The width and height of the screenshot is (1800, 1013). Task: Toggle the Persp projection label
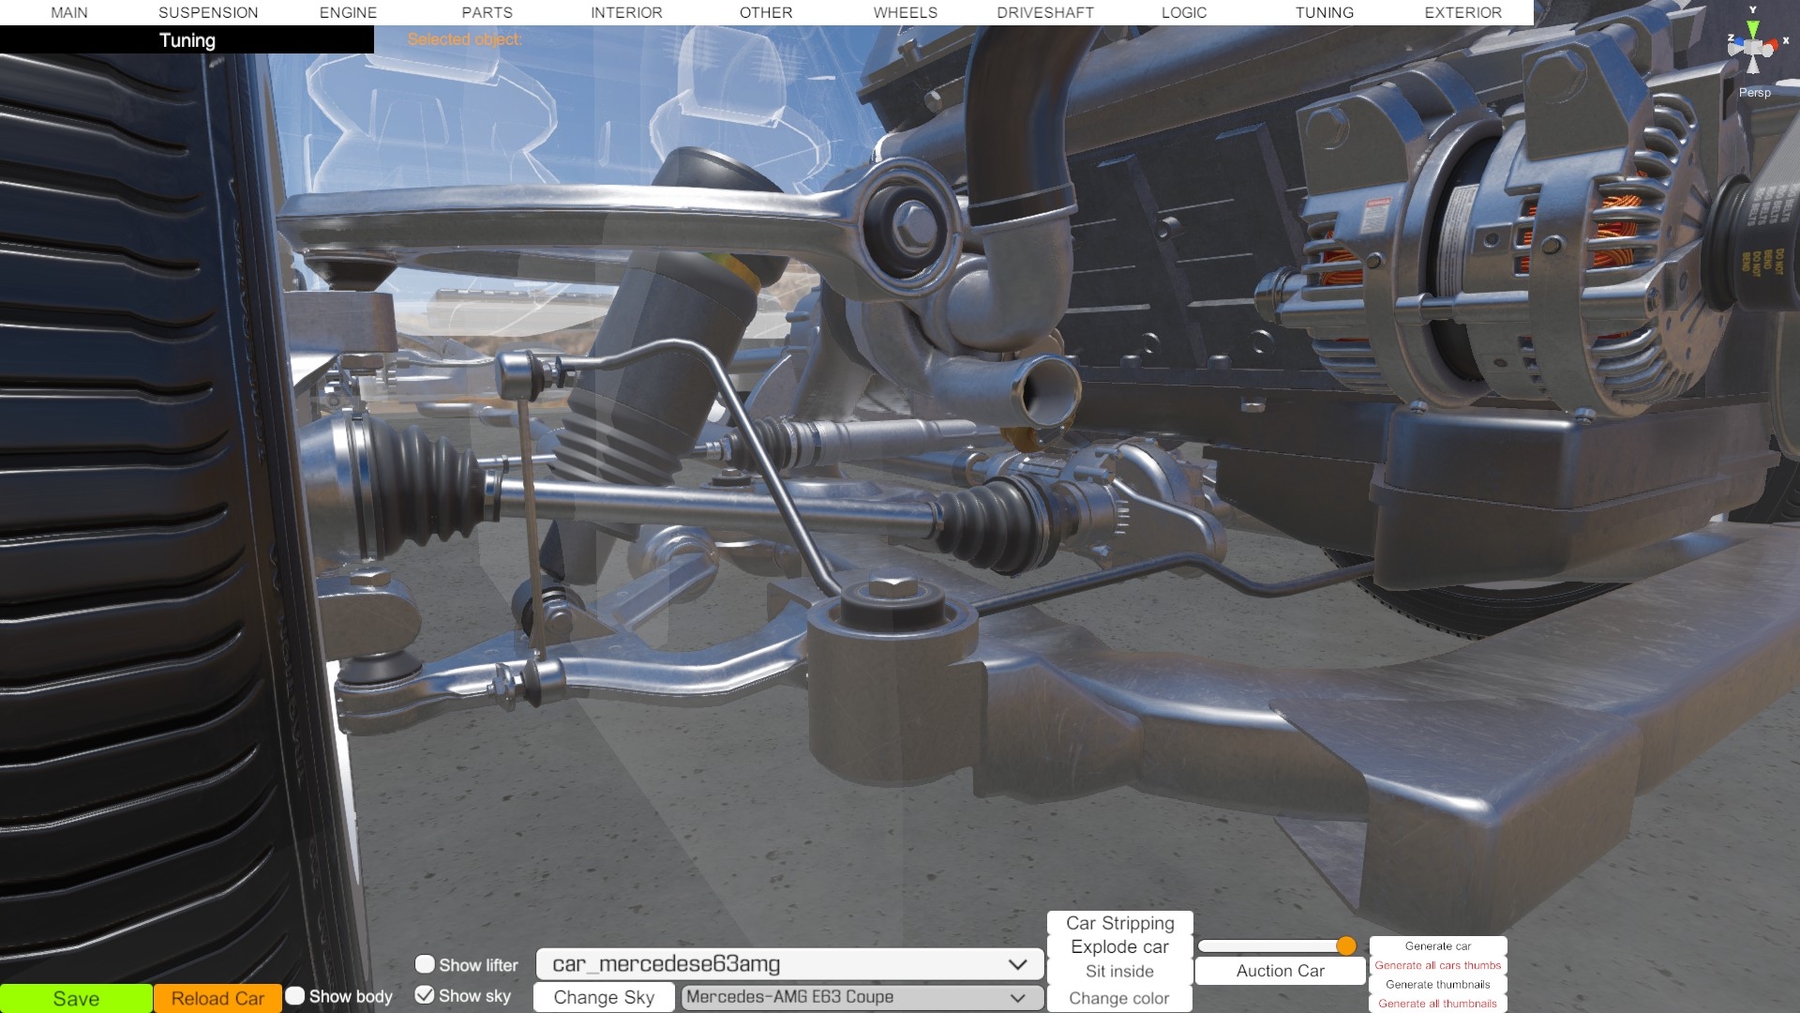point(1754,92)
